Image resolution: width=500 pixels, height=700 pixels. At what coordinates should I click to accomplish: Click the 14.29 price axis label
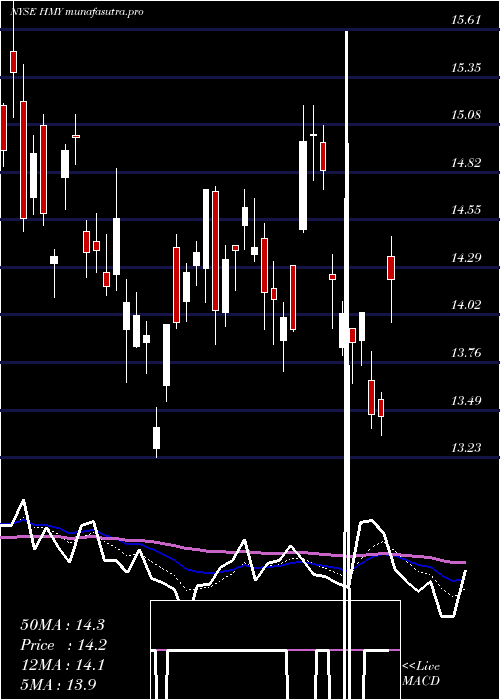467,258
